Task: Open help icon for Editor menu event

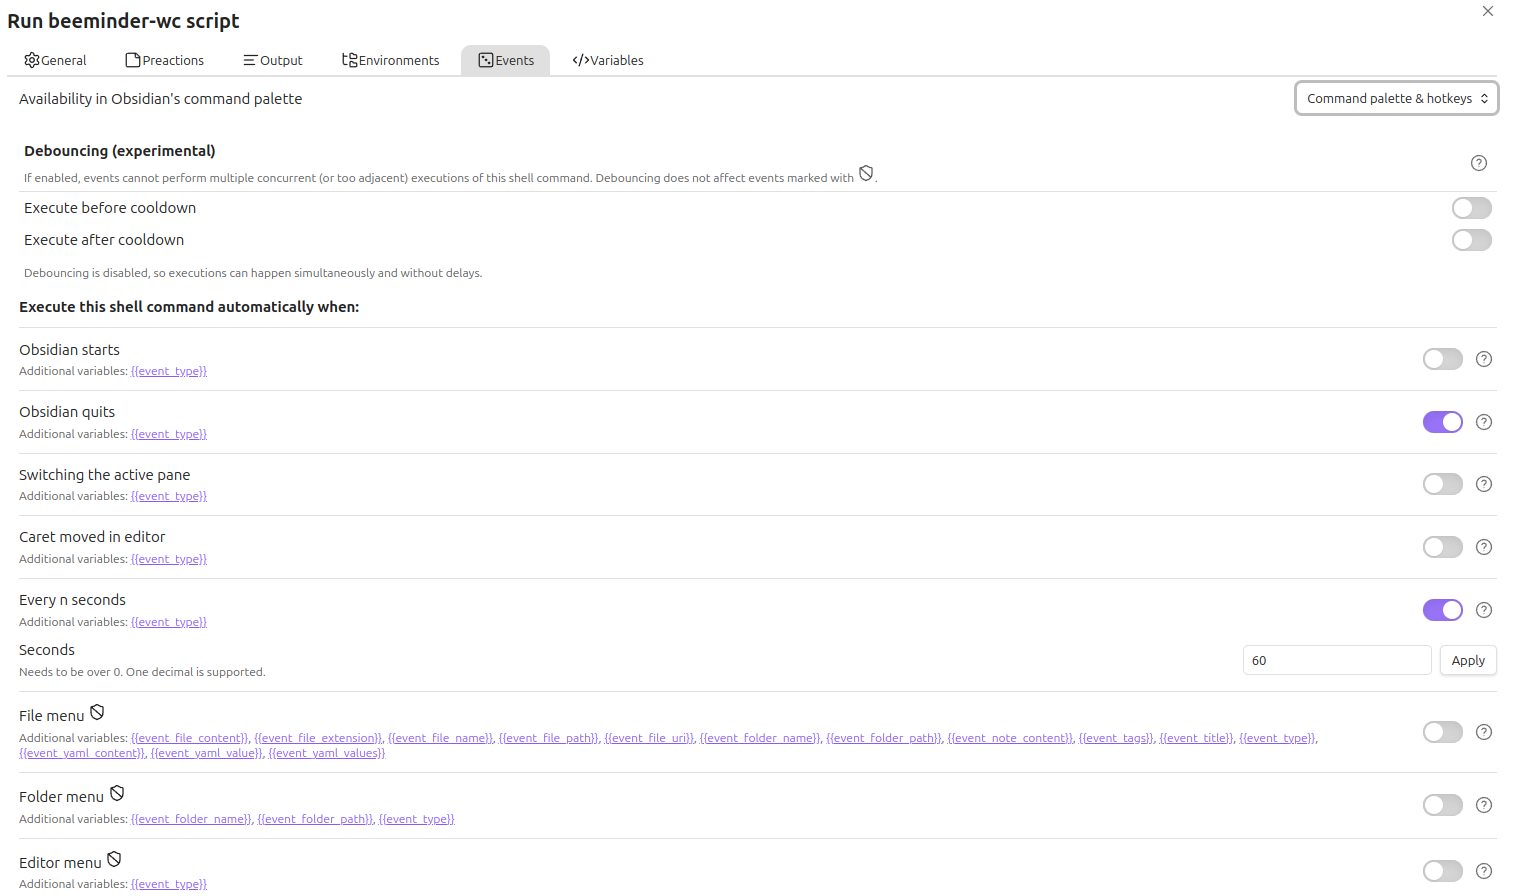Action: click(1484, 871)
